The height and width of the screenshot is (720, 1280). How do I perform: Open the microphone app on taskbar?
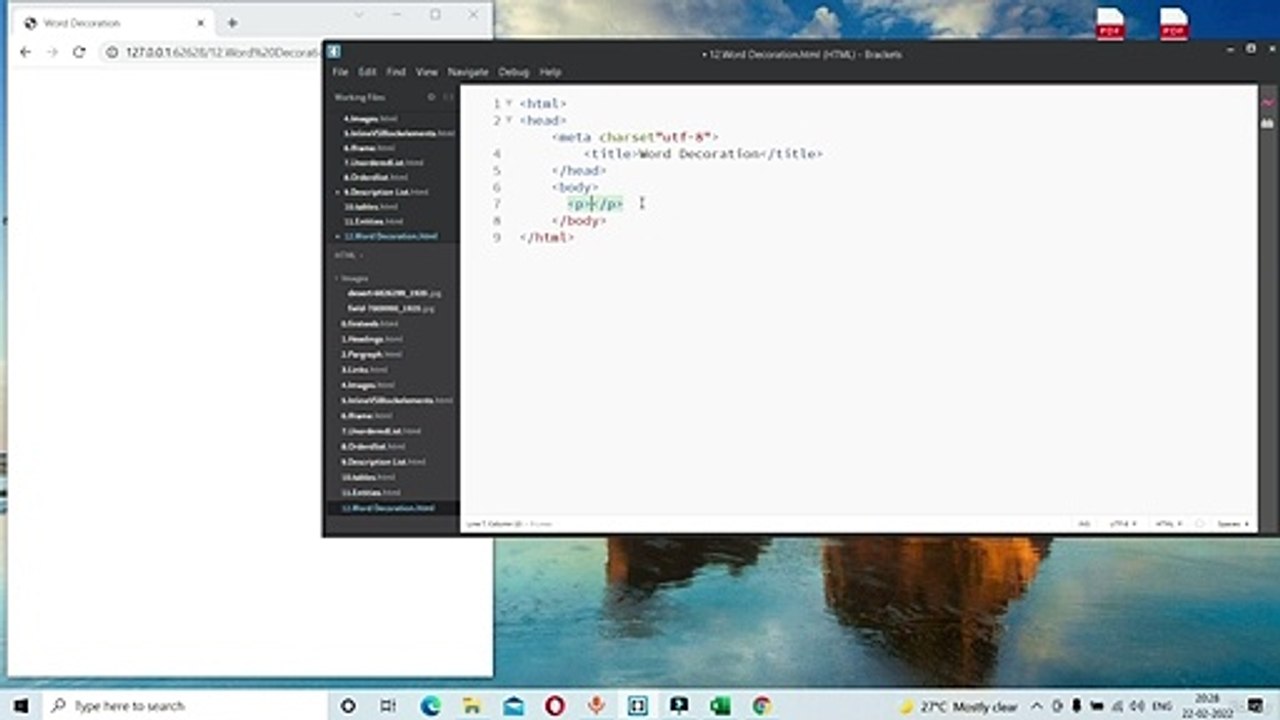tap(596, 706)
